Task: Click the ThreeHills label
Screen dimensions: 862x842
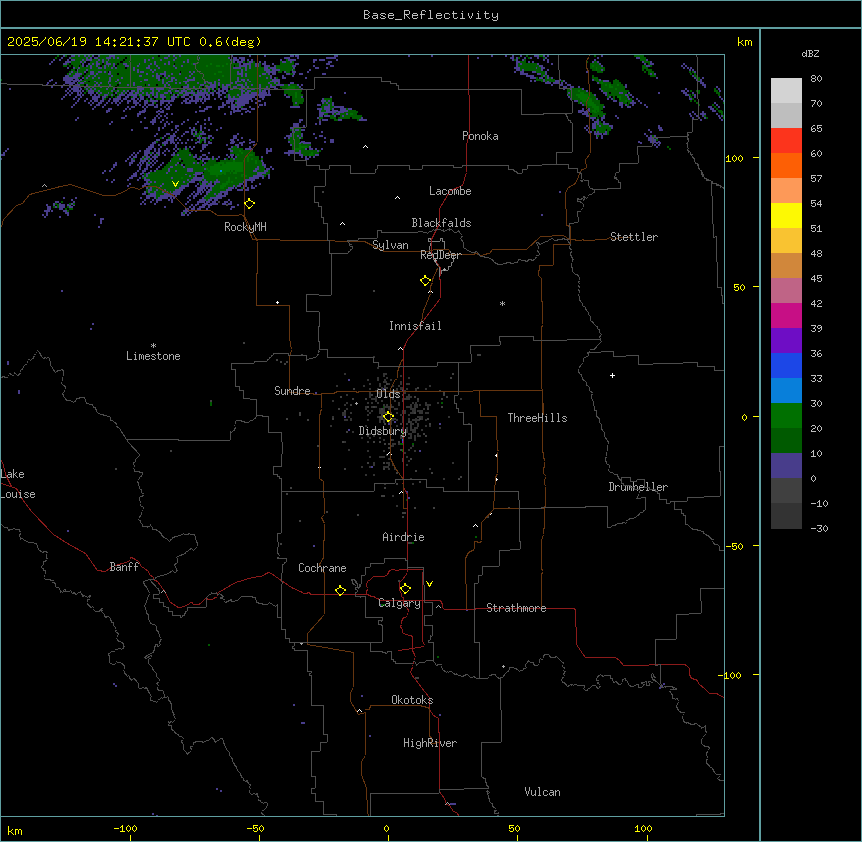Action: pos(537,418)
